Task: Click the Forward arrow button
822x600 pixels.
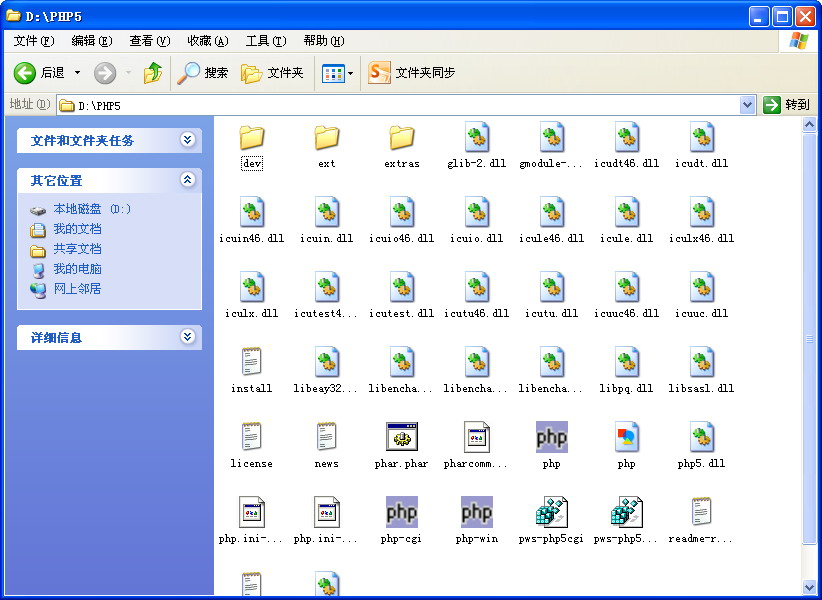Action: (105, 73)
